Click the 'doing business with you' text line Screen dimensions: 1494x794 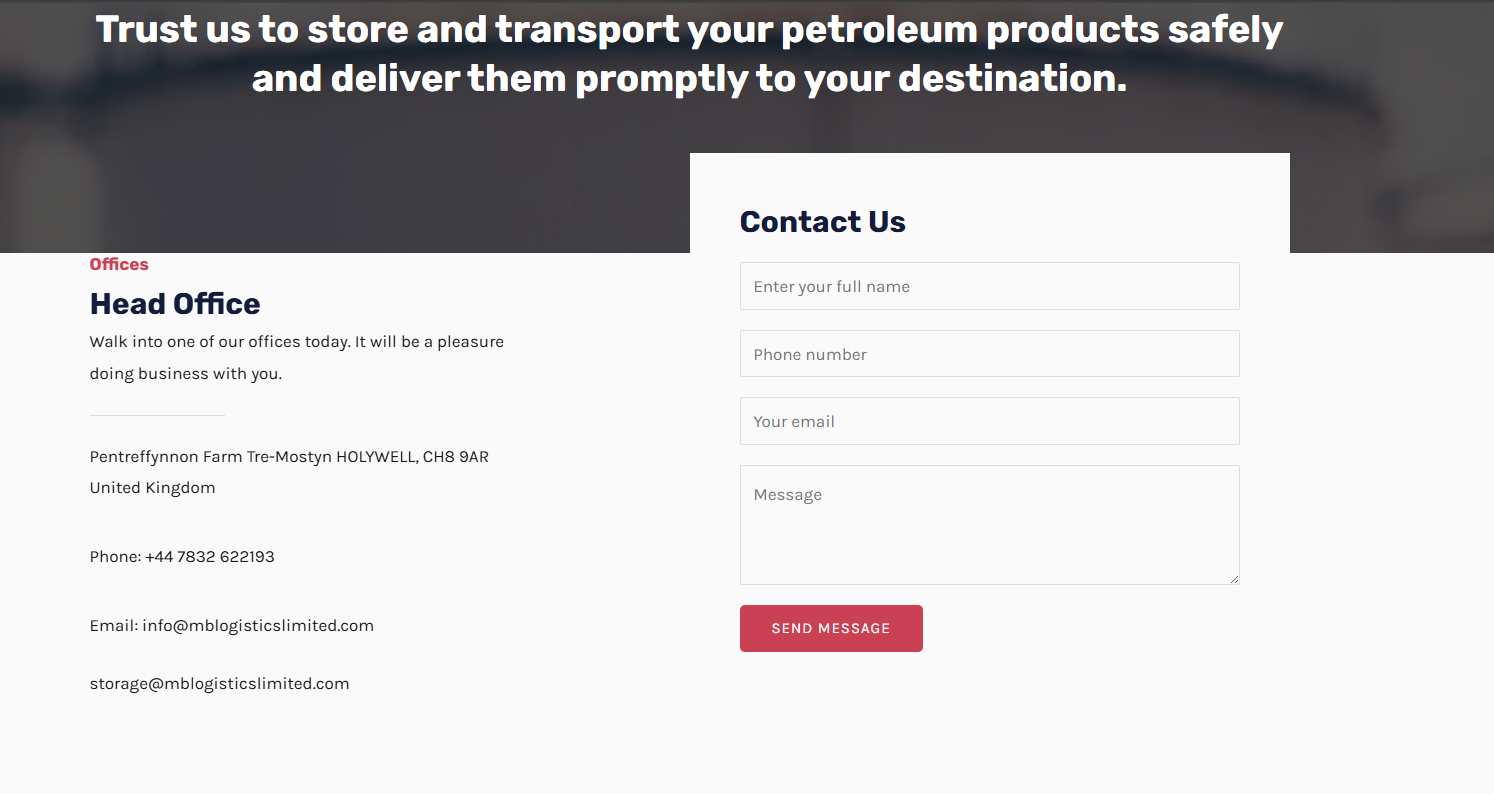(x=186, y=374)
